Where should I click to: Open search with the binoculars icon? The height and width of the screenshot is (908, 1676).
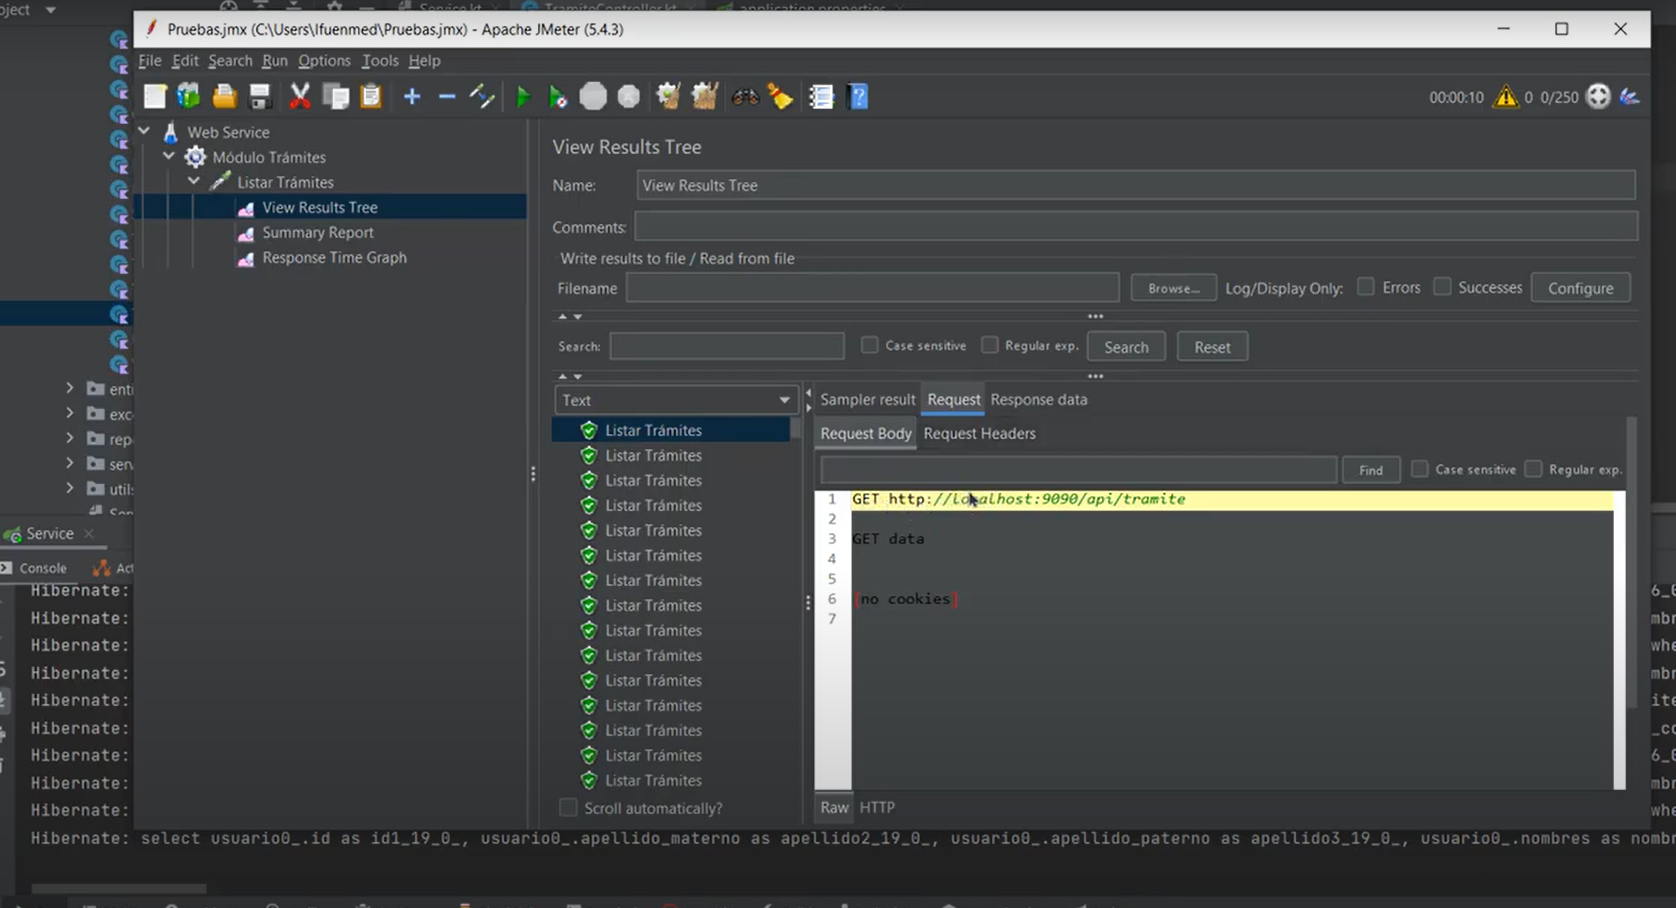745,96
